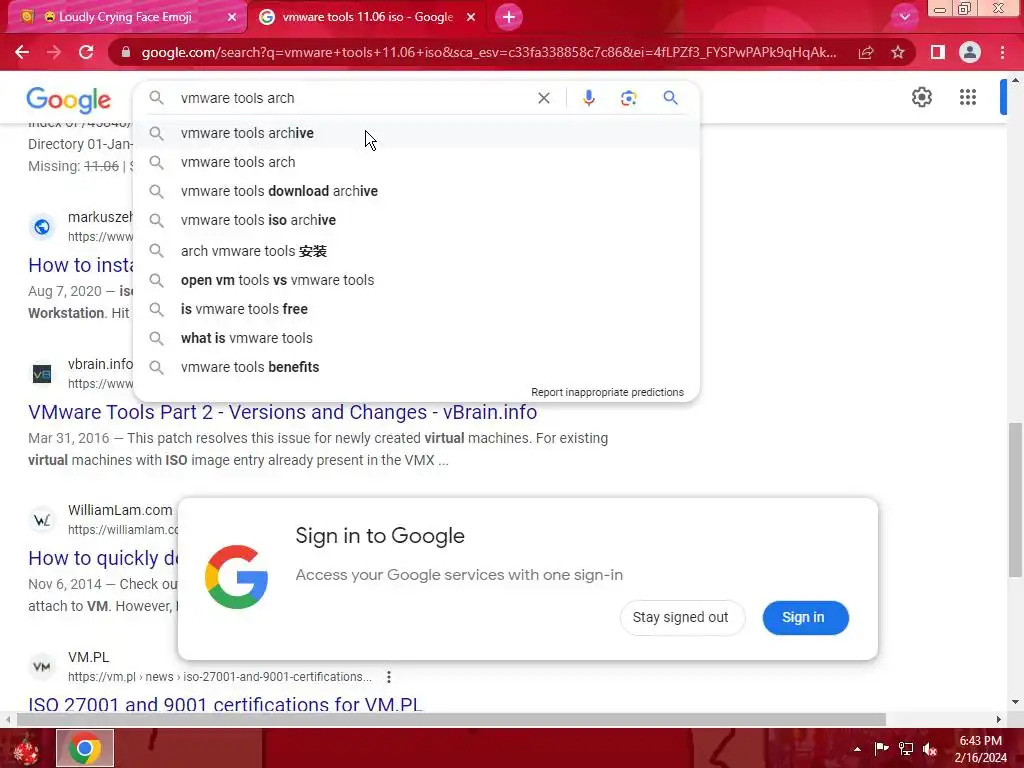Viewport: 1024px width, 768px height.
Task: Start voice search with microphone icon
Action: click(588, 98)
